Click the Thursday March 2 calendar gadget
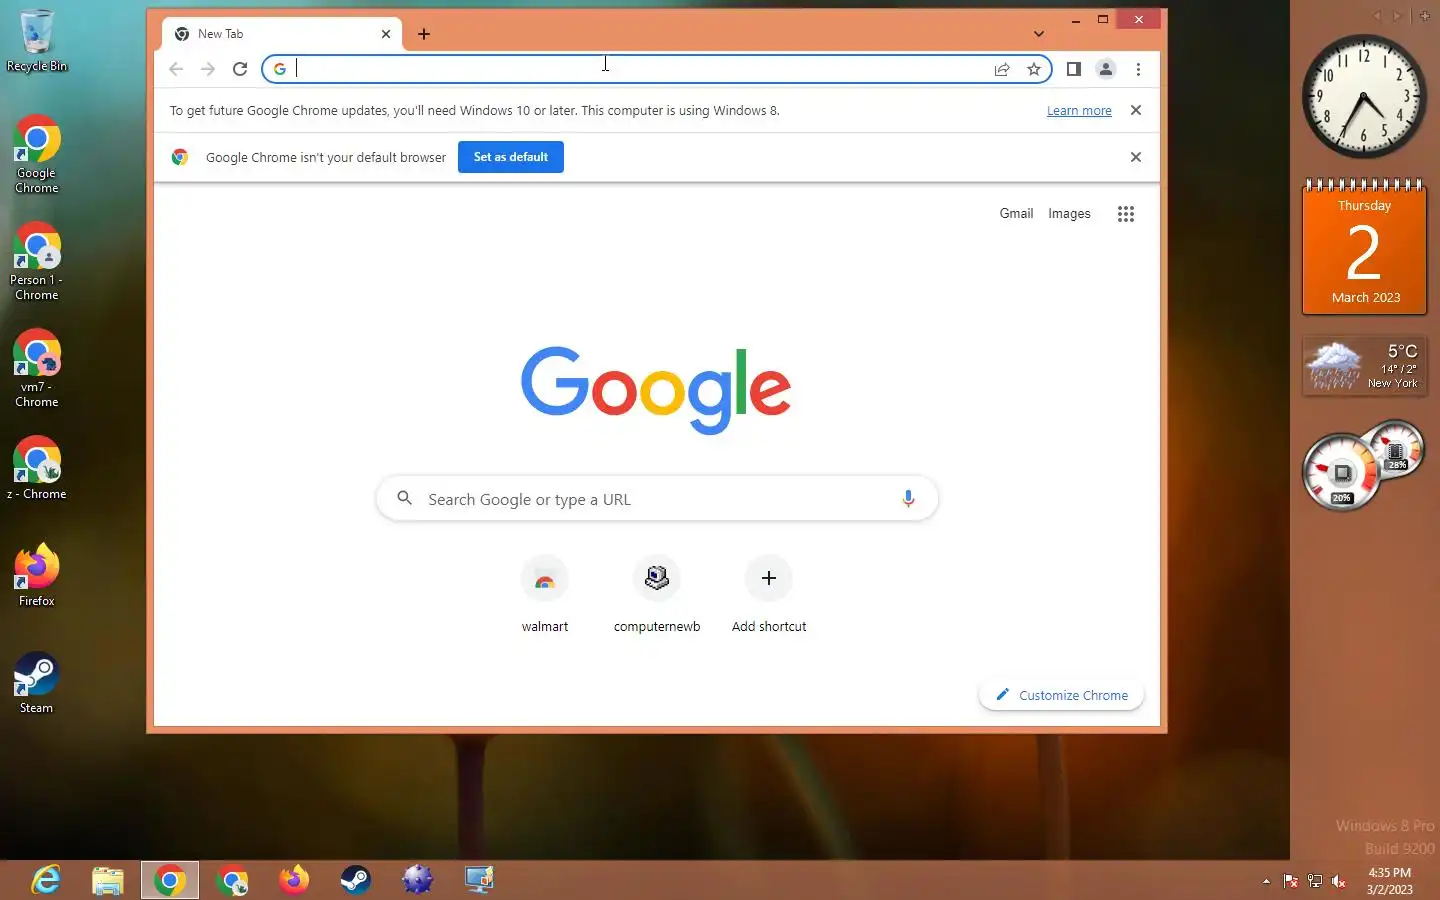1440x900 pixels. tap(1365, 247)
